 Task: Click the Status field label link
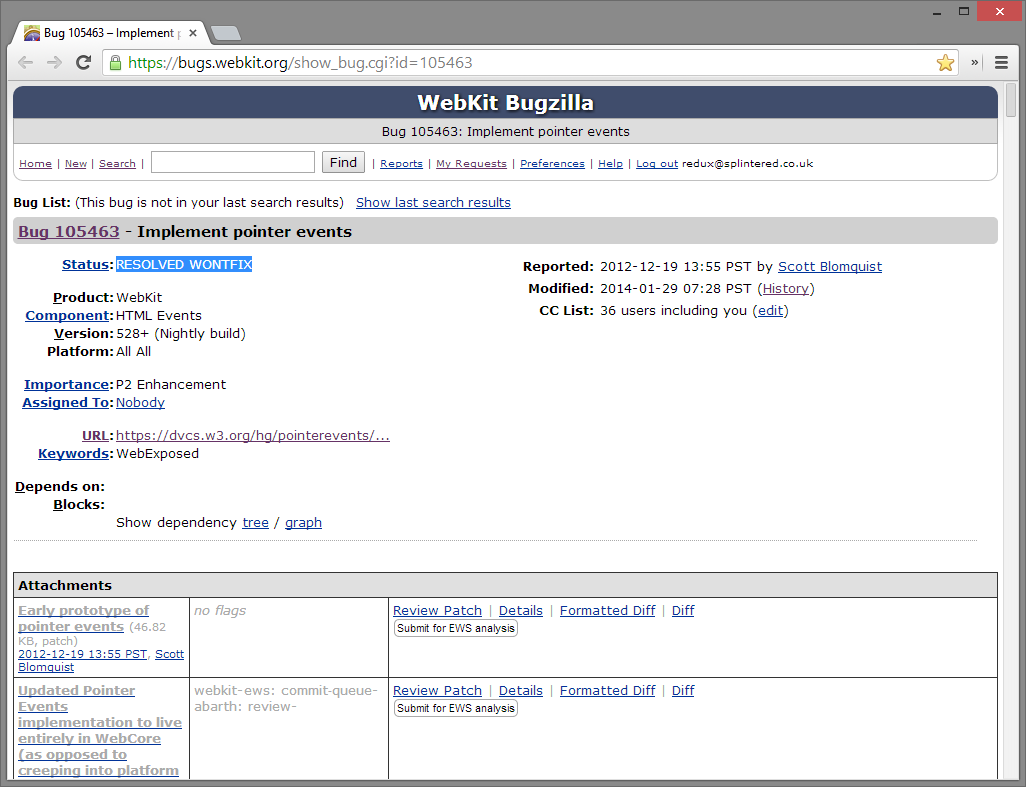pos(85,264)
